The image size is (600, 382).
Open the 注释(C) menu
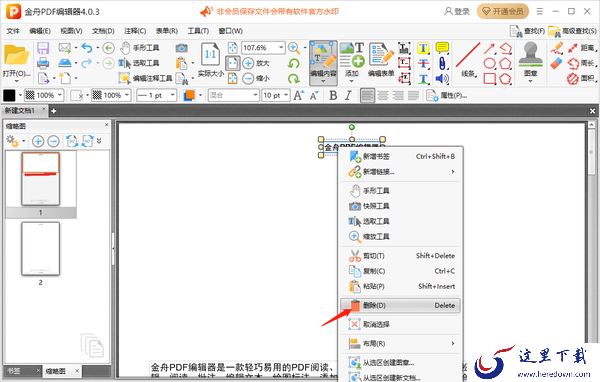[135, 31]
